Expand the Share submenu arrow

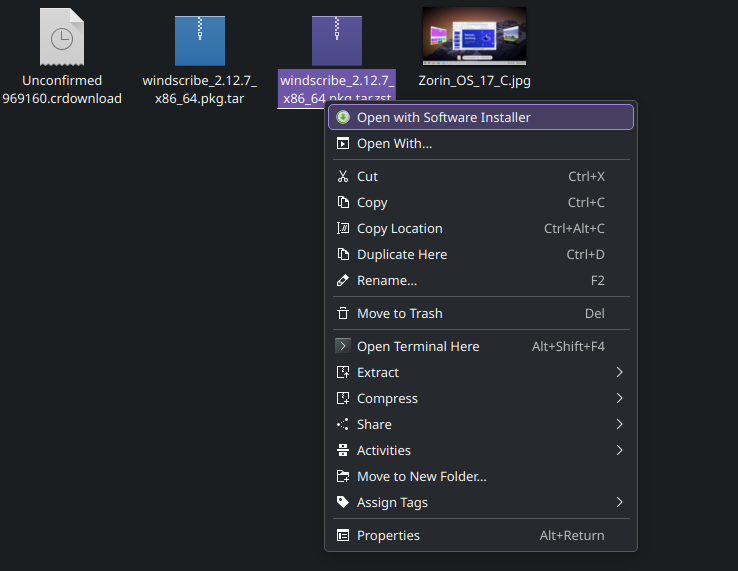[619, 424]
